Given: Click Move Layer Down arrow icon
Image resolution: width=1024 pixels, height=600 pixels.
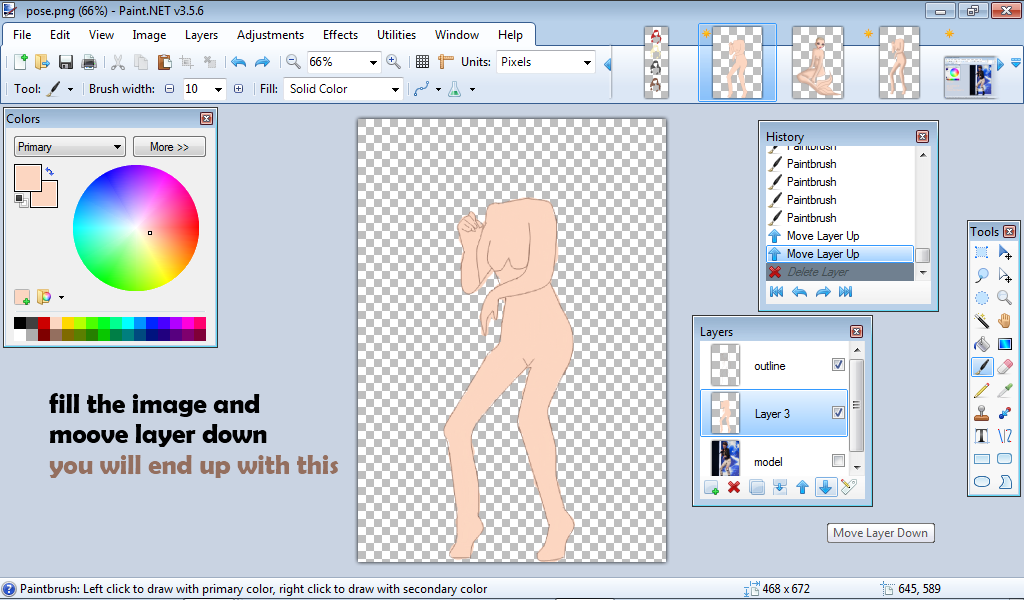Looking at the screenshot, I should click(825, 487).
